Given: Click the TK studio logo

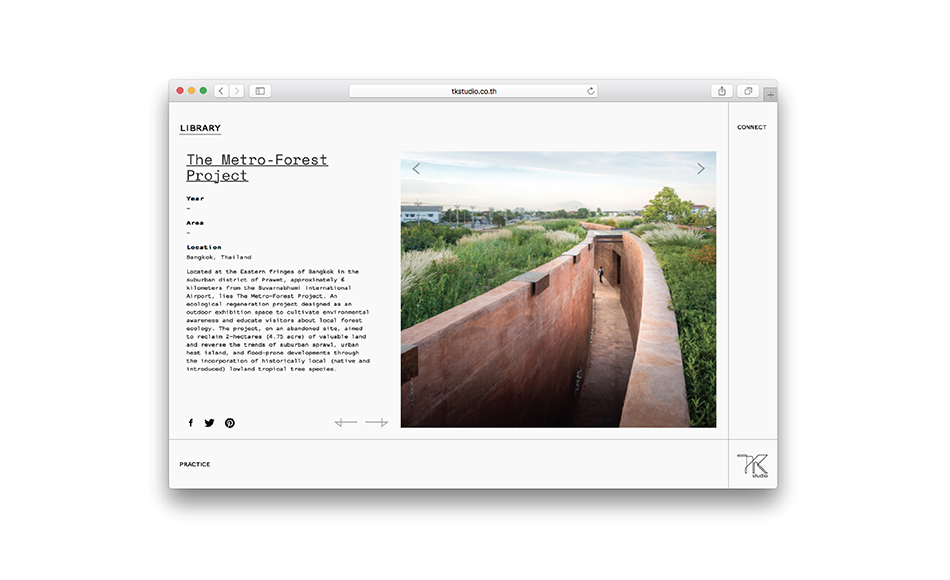Looking at the screenshot, I should click(x=752, y=465).
